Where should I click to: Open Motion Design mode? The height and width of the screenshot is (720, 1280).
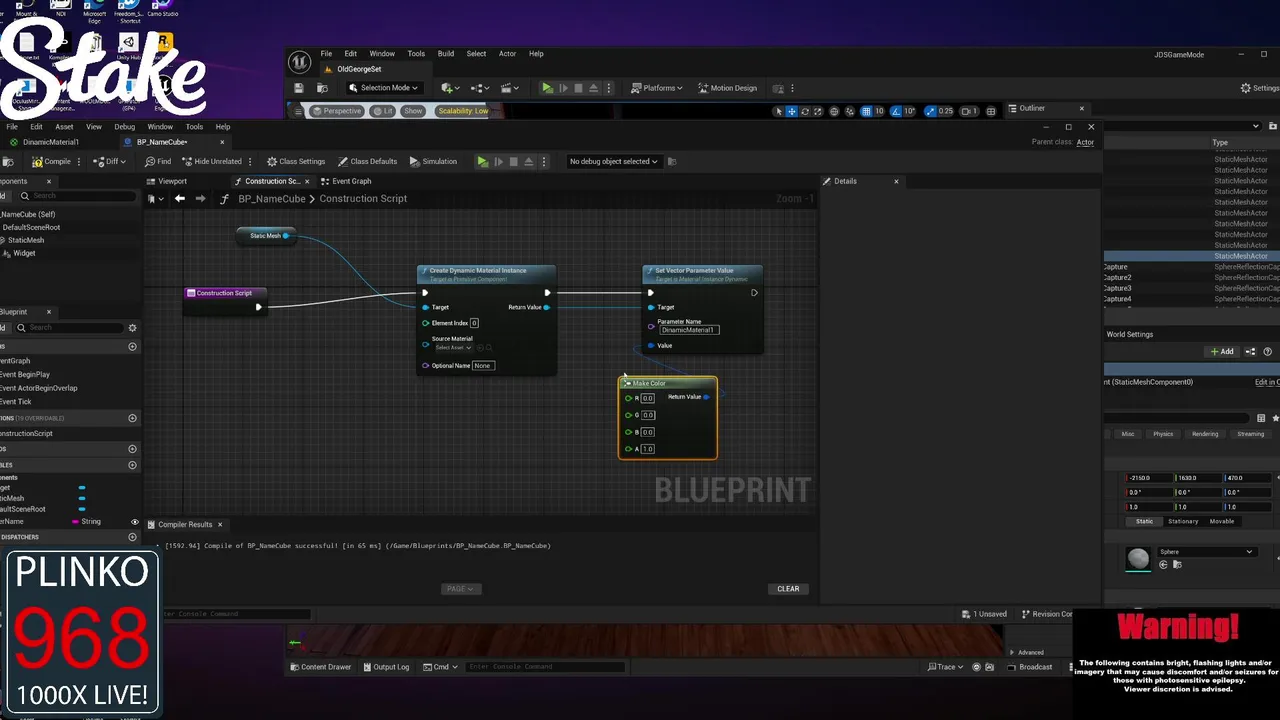[x=727, y=88]
